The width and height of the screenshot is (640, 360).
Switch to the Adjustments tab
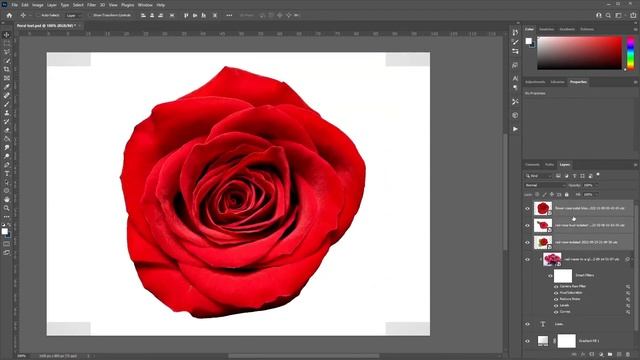[535, 82]
